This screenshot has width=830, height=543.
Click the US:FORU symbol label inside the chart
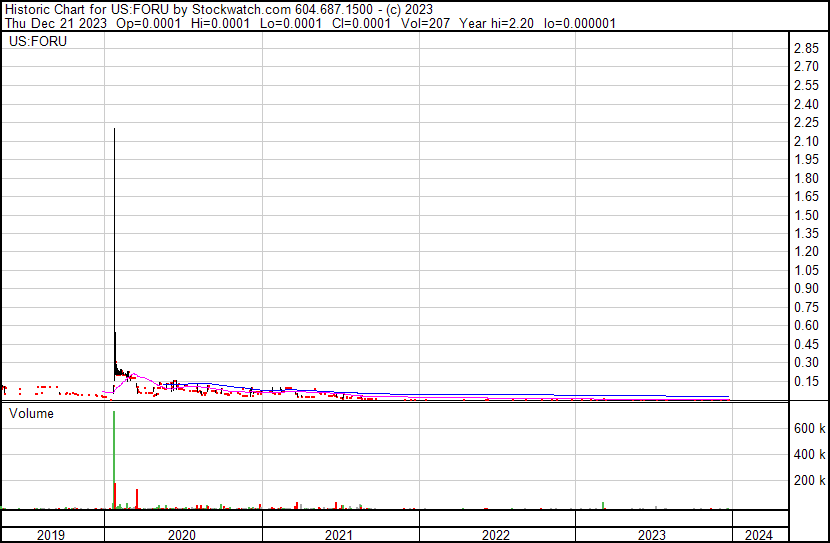coord(32,41)
